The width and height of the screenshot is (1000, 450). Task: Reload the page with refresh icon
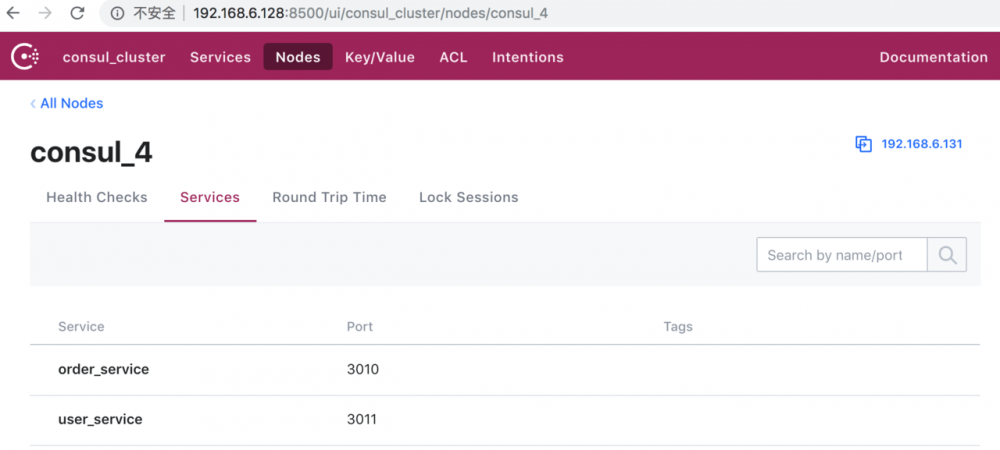[77, 14]
